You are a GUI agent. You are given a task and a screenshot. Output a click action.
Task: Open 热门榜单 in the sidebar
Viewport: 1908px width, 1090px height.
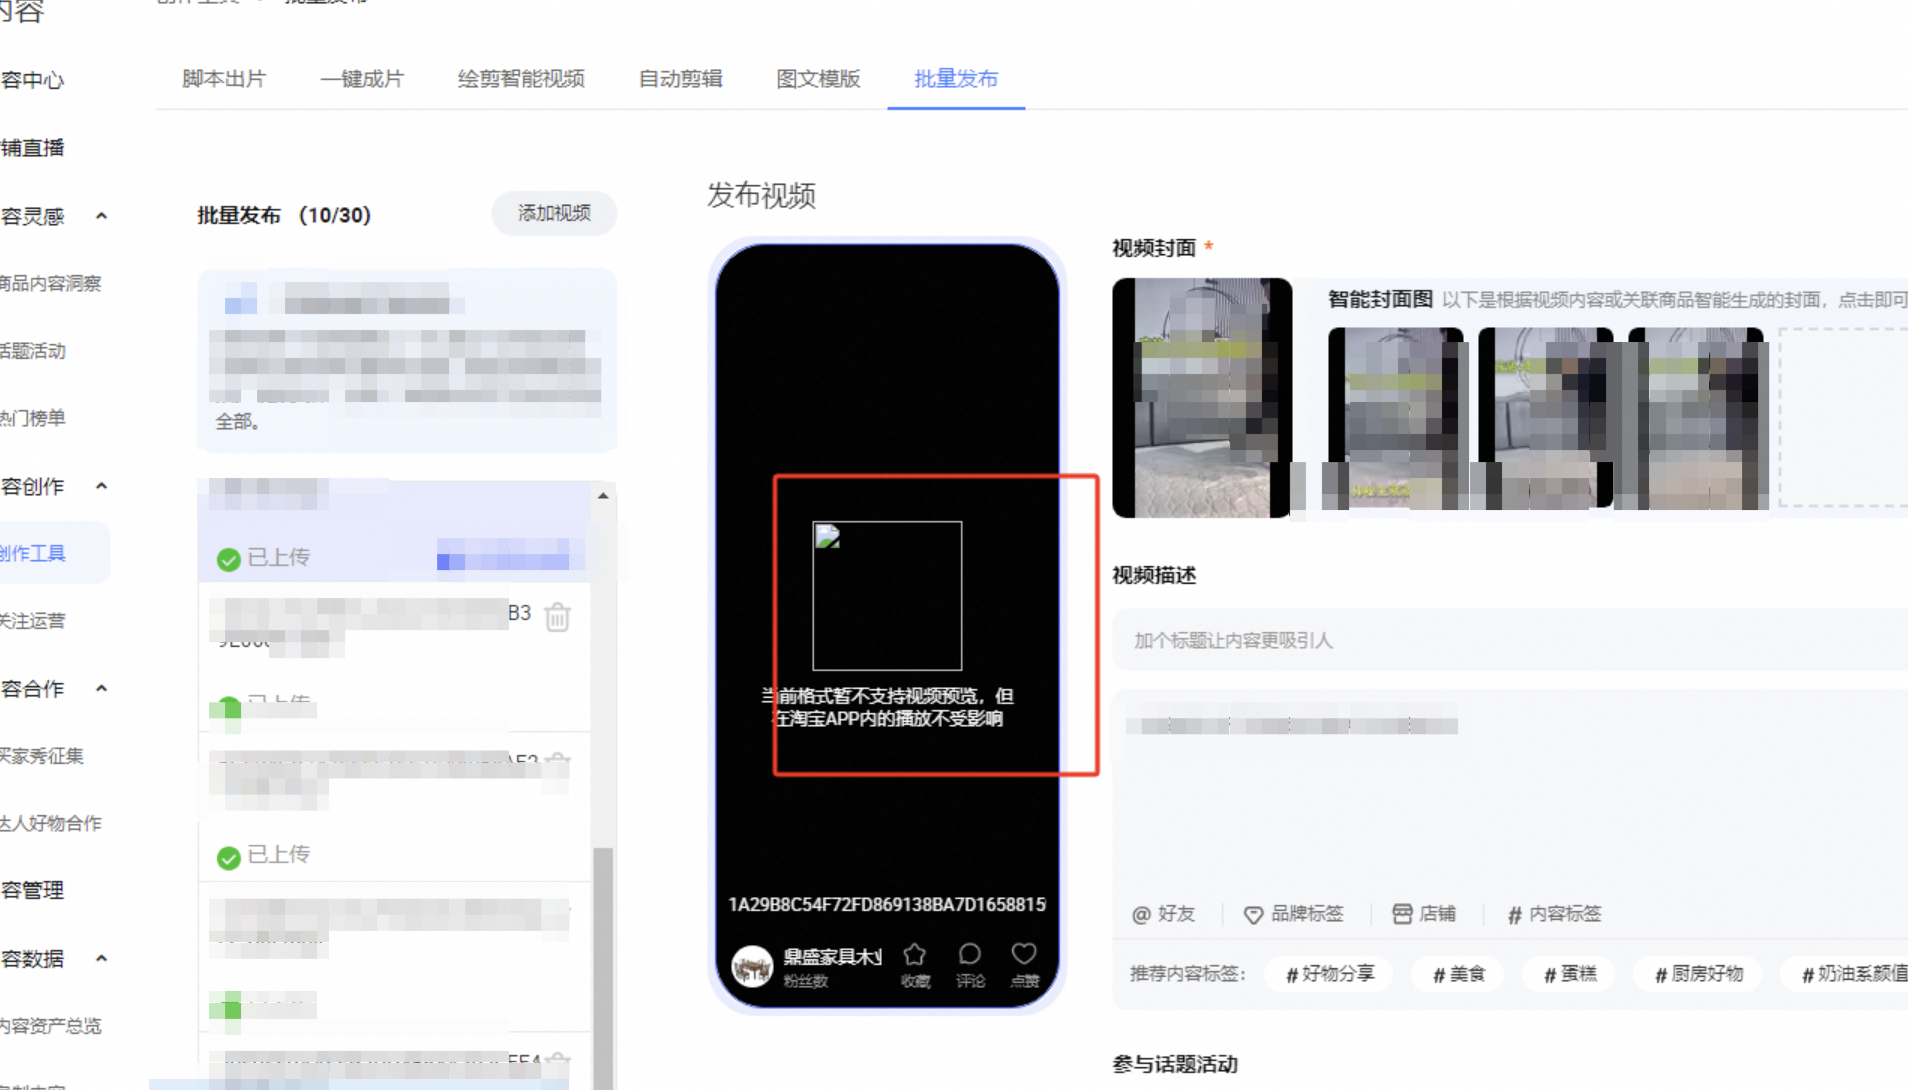(x=33, y=418)
